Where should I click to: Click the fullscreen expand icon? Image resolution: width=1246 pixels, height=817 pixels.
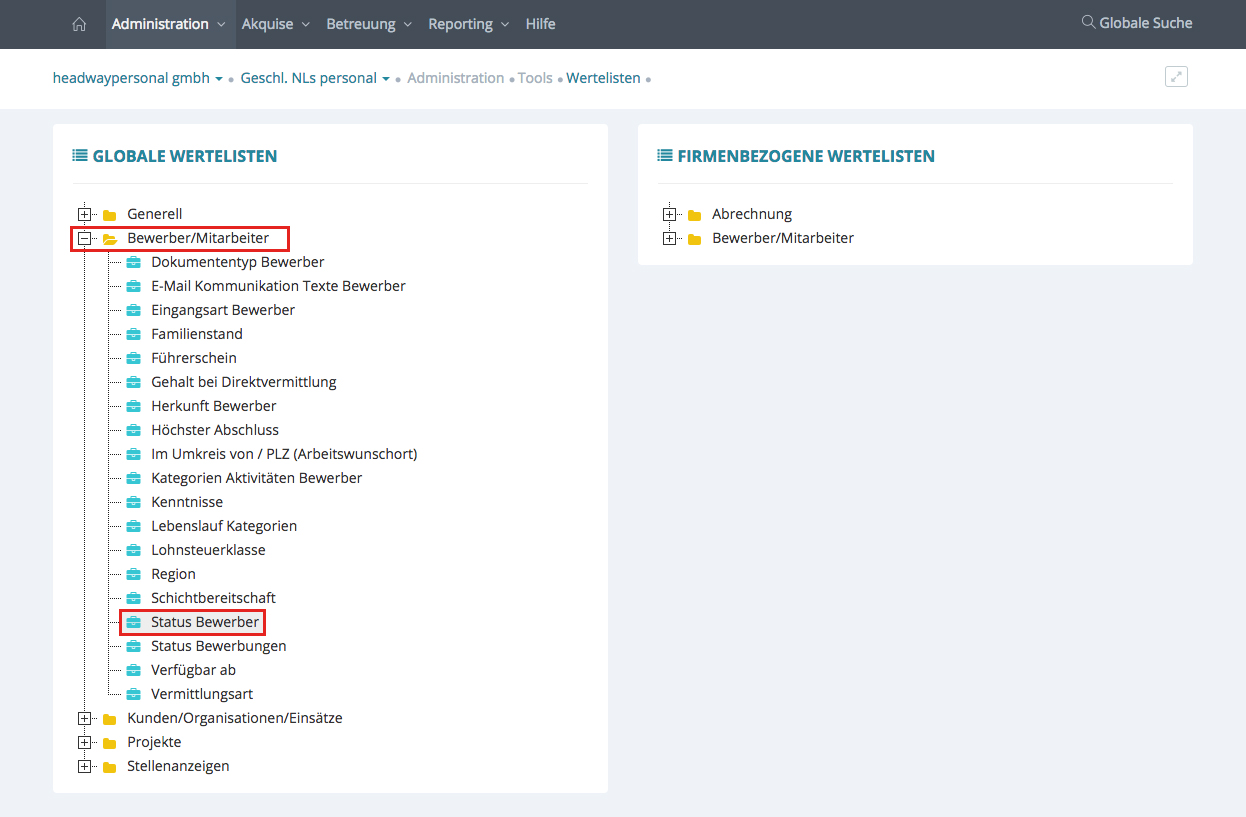click(1176, 77)
